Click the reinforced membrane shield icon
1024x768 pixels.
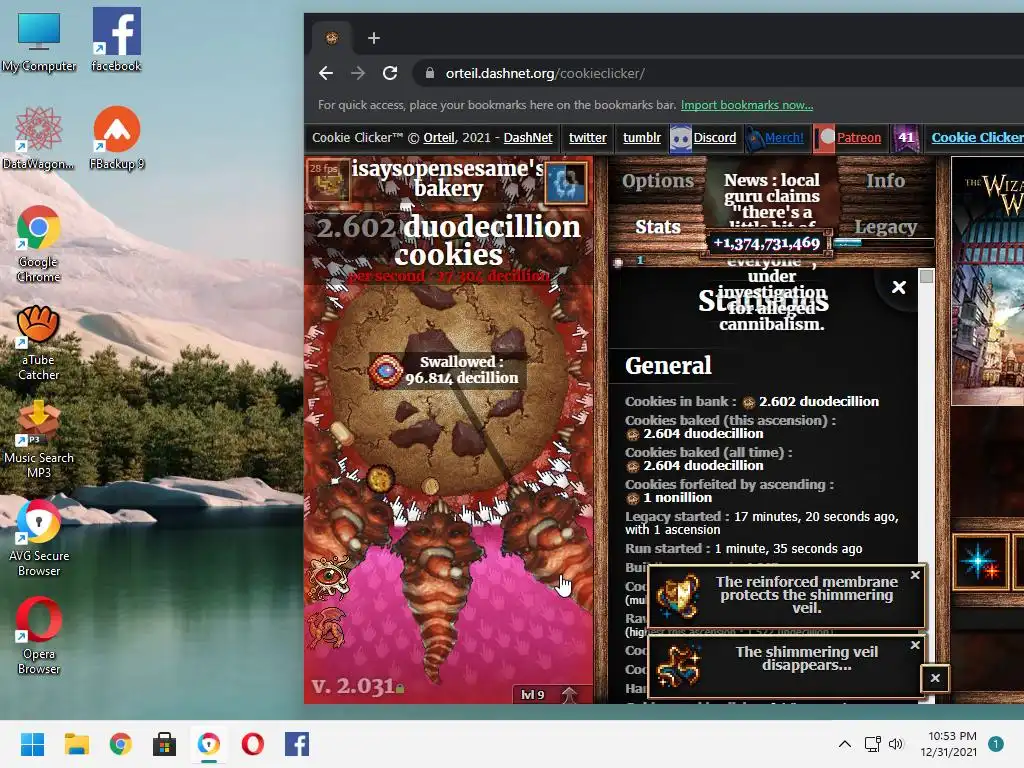(x=679, y=596)
